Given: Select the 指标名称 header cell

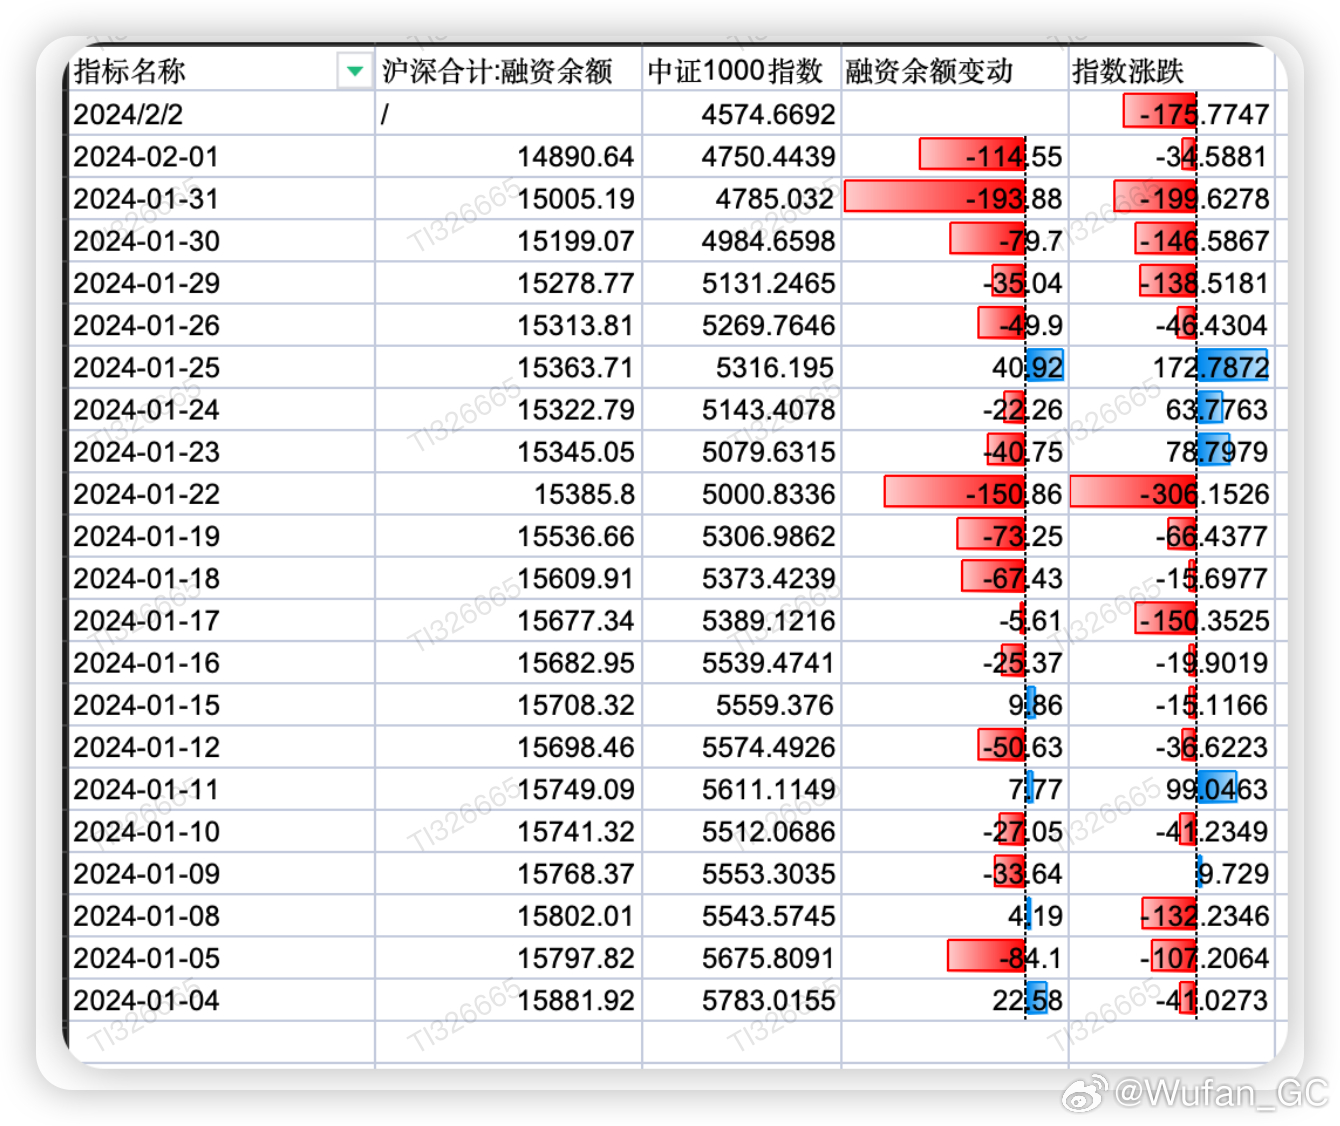Looking at the screenshot, I should (223, 70).
